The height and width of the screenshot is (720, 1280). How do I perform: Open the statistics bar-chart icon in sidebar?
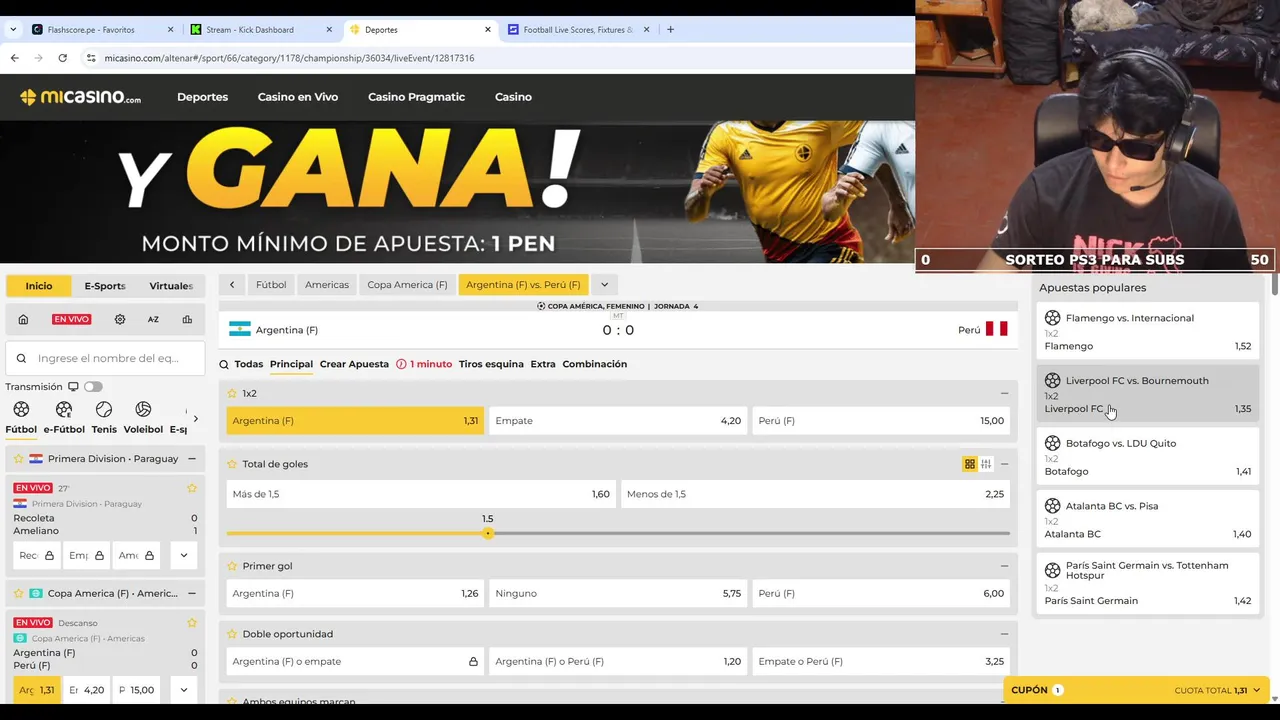187,319
